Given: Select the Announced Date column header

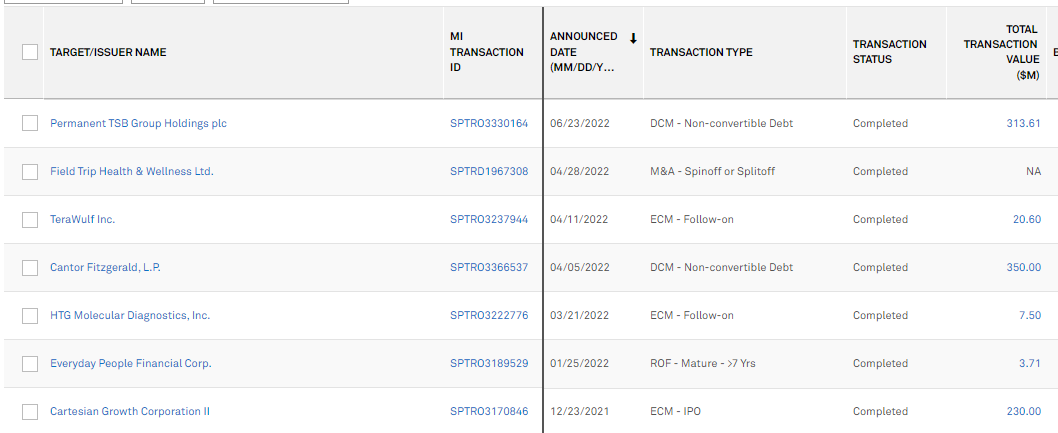Looking at the screenshot, I should click(584, 52).
